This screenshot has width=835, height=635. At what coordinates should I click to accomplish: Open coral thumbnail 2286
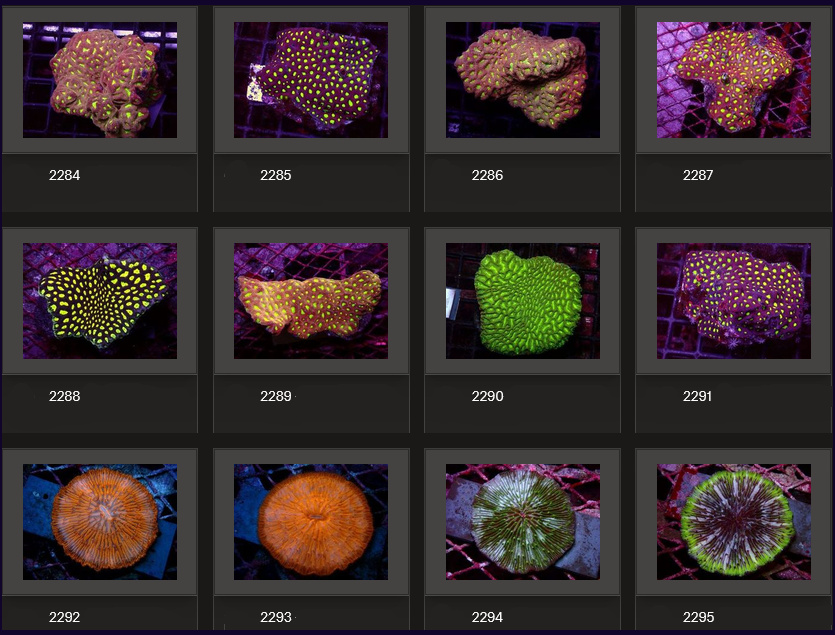[x=522, y=80]
